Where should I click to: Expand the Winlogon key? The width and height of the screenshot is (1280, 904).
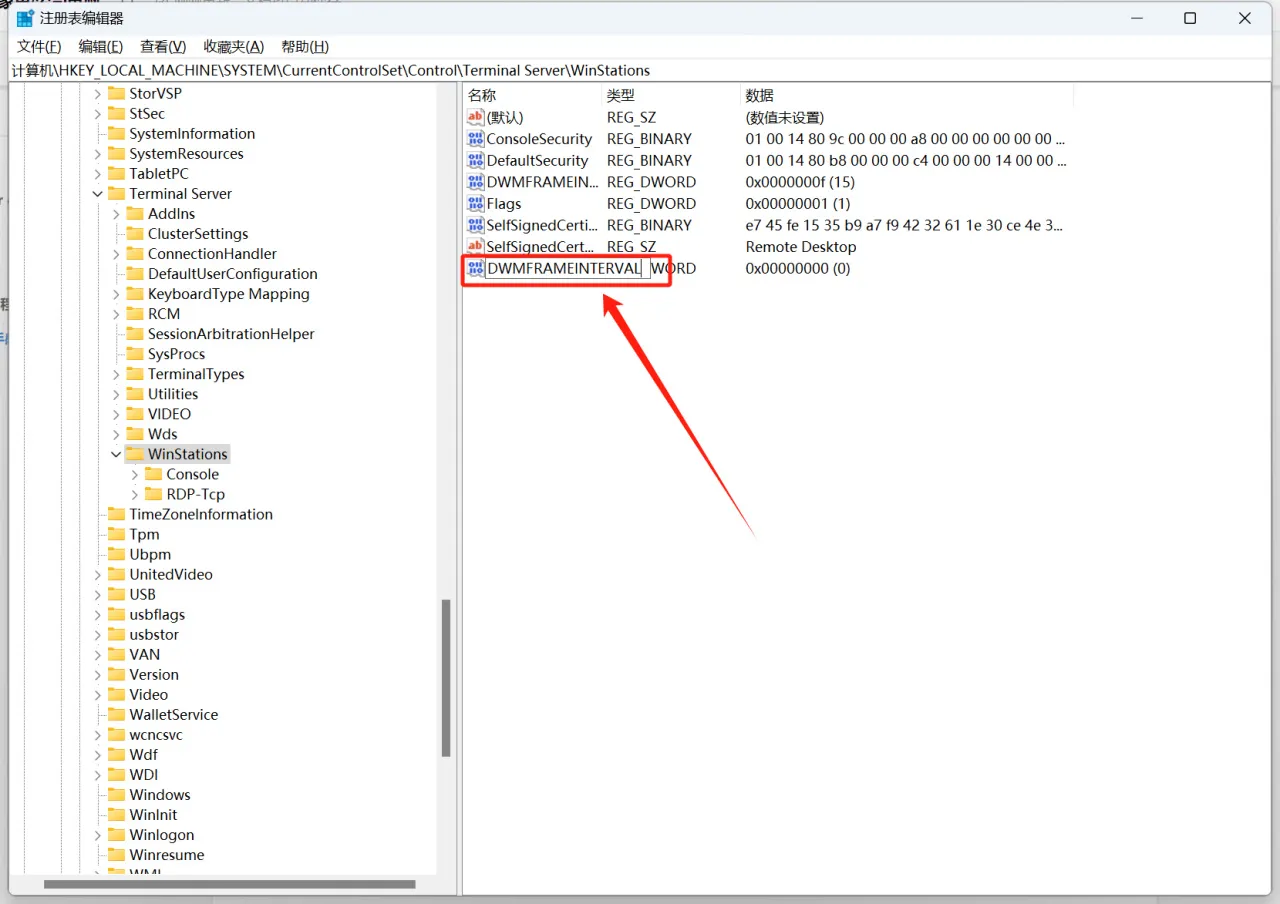[x=98, y=835]
